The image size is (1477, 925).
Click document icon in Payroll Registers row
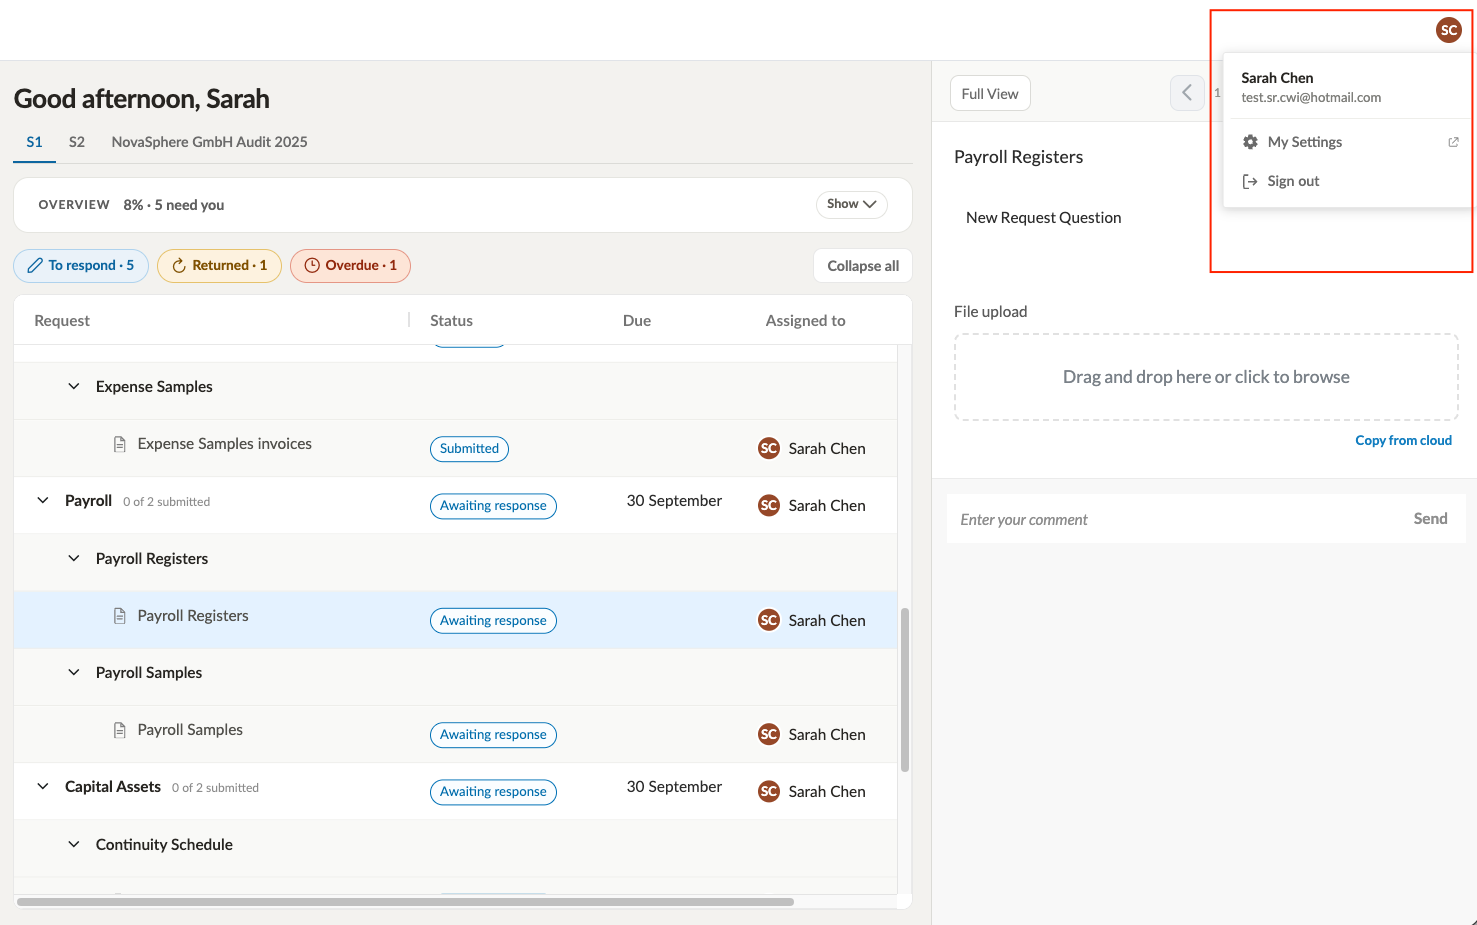[120, 616]
